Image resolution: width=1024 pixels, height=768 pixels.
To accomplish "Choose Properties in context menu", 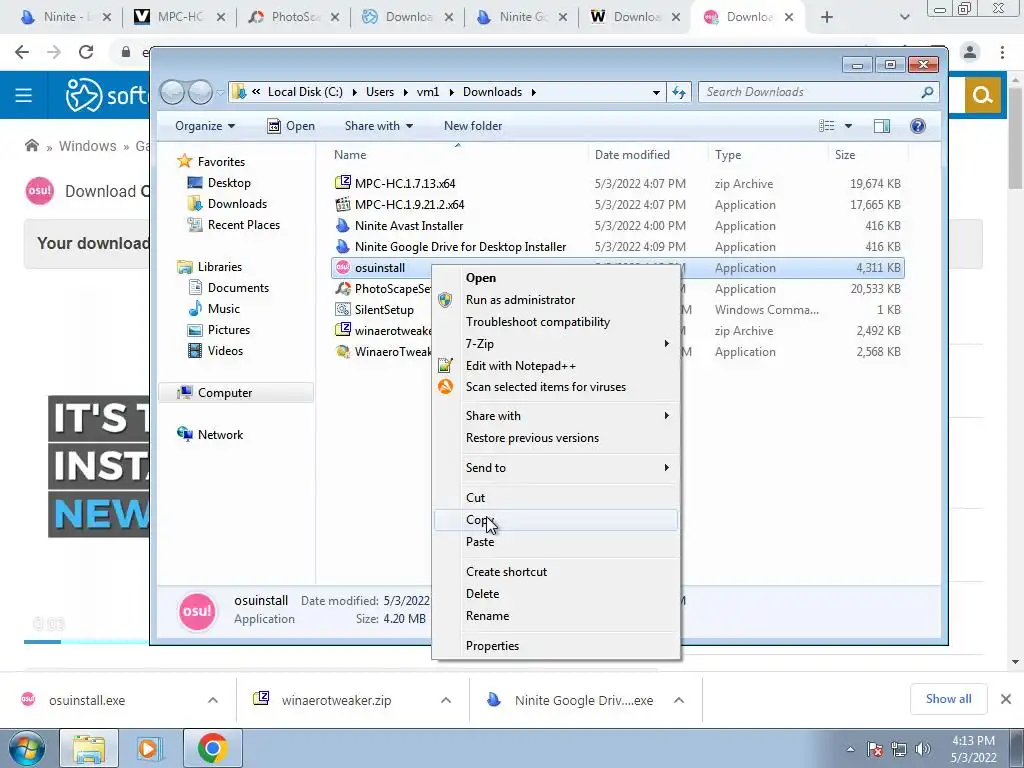I will click(556, 646).
